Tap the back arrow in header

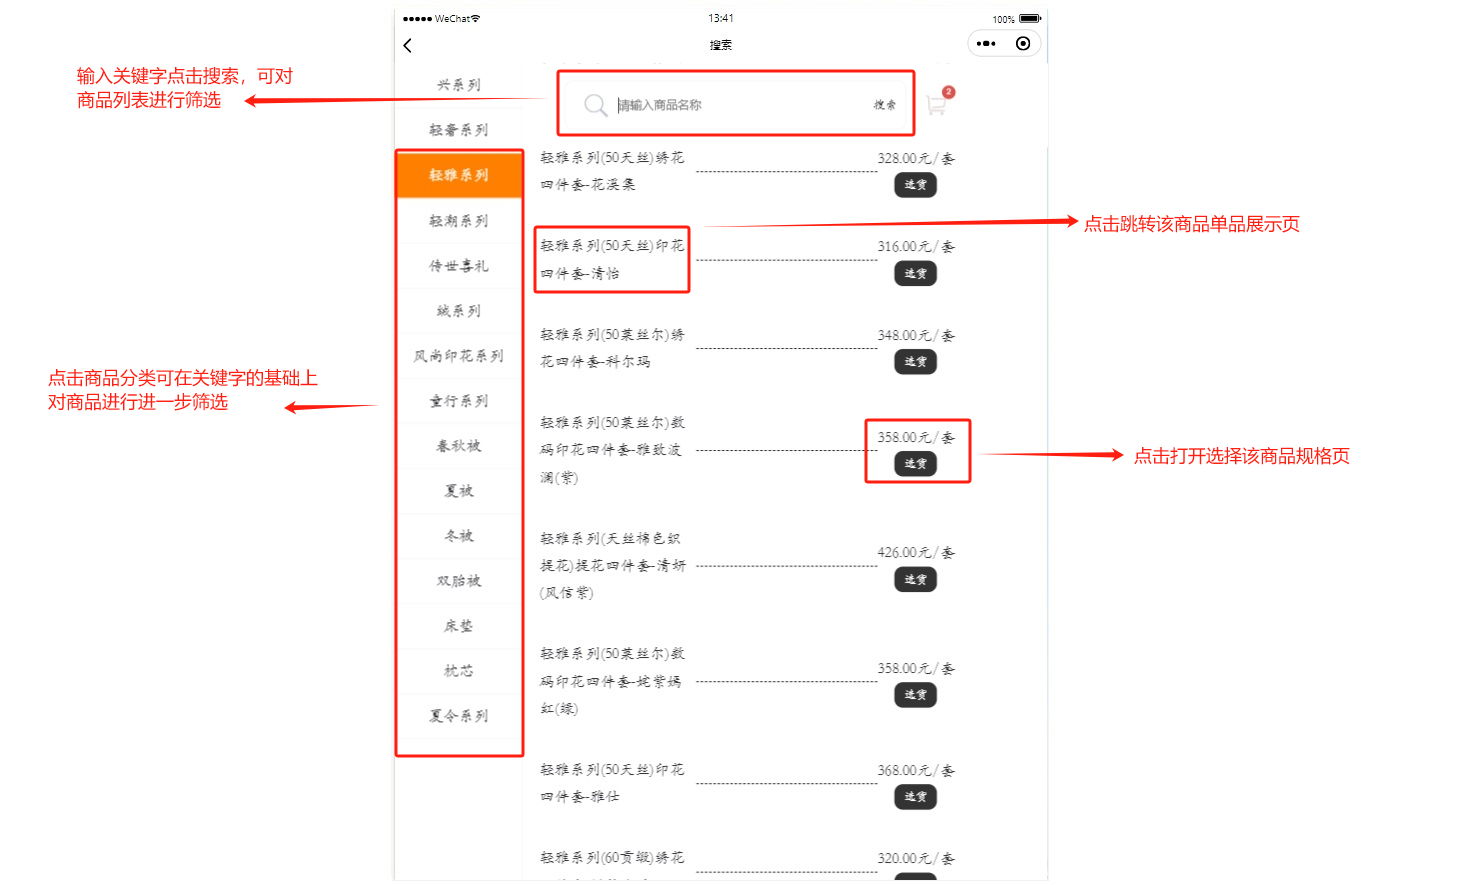point(408,45)
